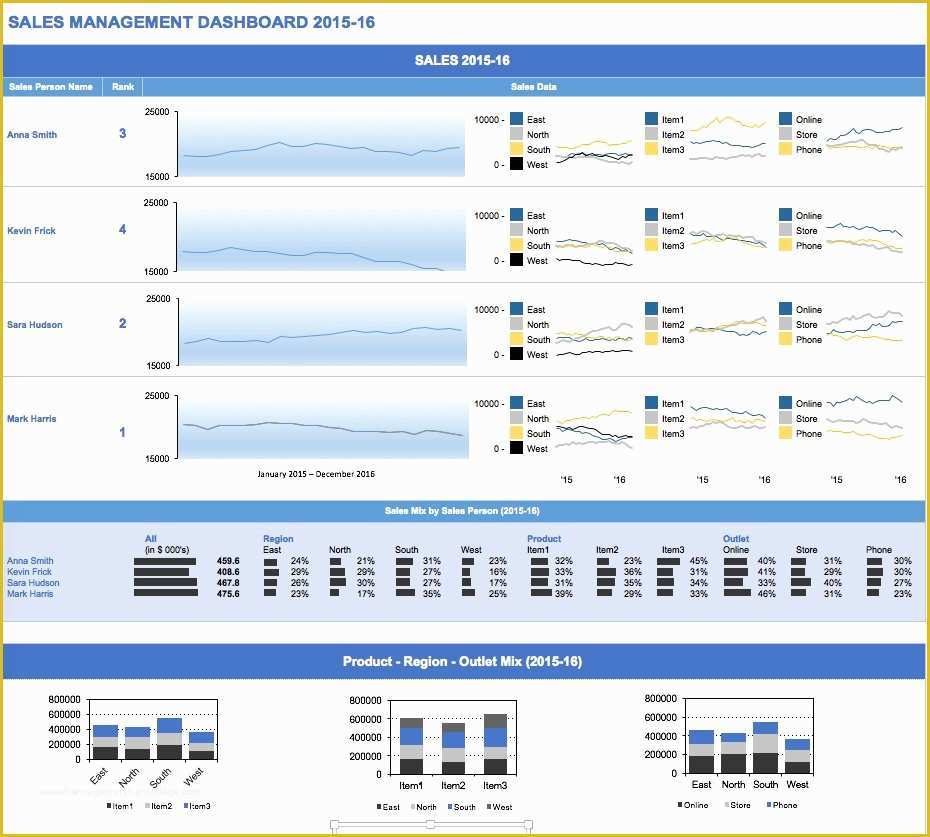
Task: Click the Item3 bar in the product-by-region stacked chart
Action: pos(495,744)
